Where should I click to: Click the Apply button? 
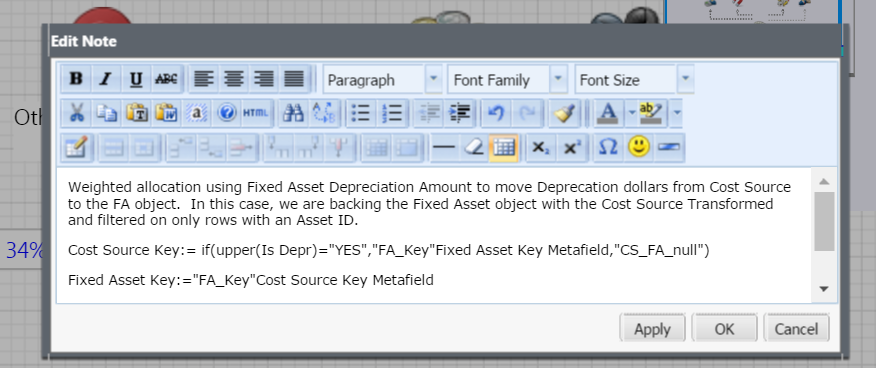(653, 329)
